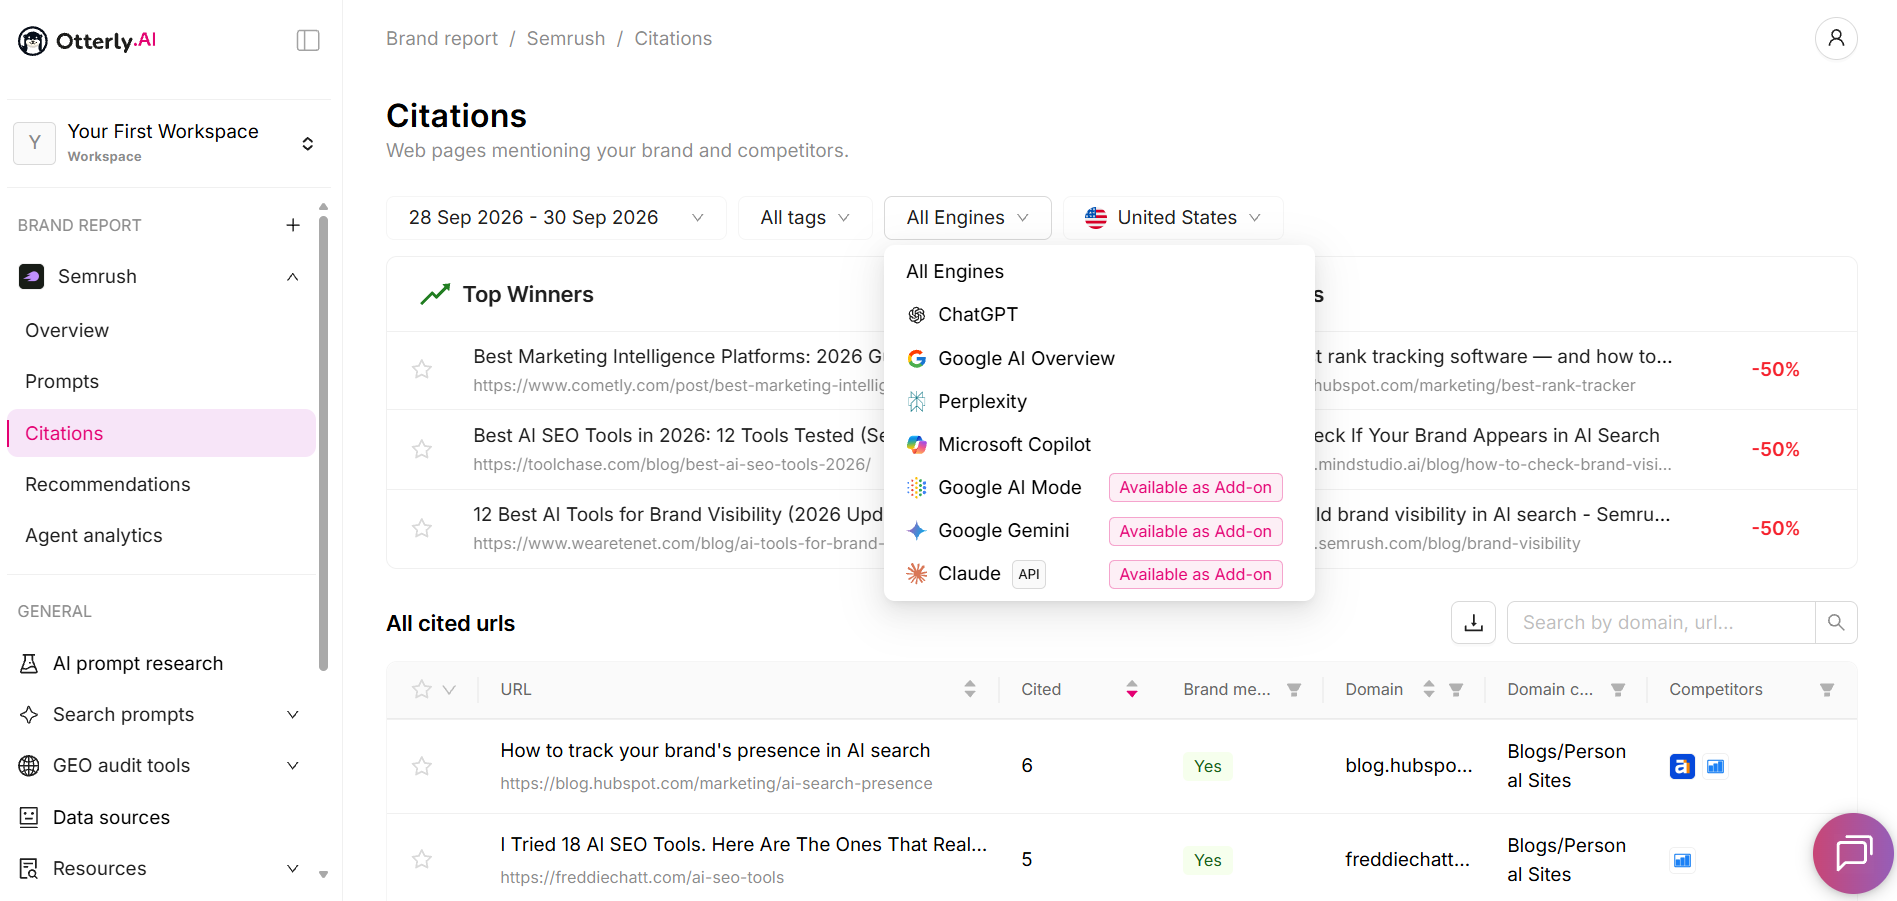Open the United States country dropdown
This screenshot has height=901, width=1897.
1173,218
